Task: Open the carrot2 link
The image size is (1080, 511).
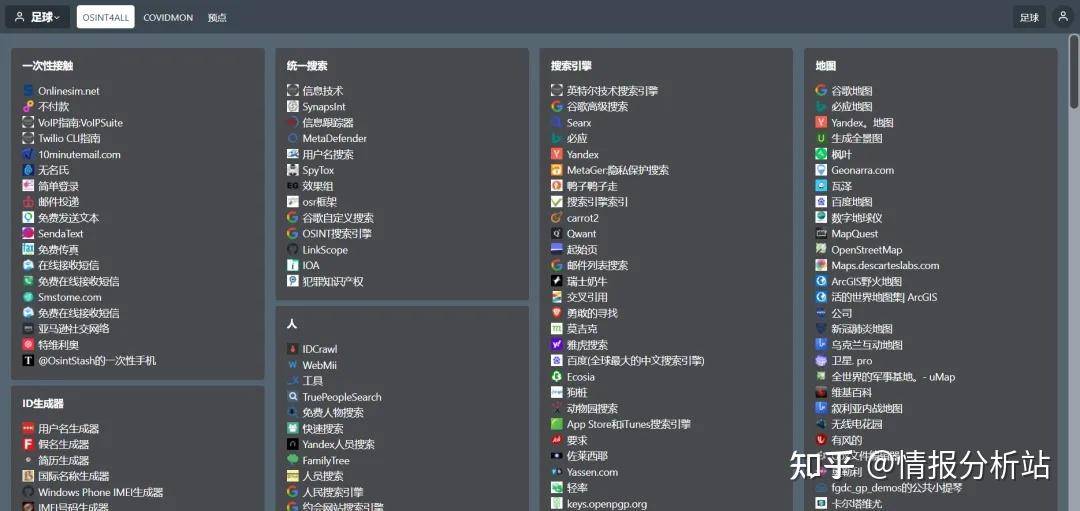Action: (x=583, y=218)
